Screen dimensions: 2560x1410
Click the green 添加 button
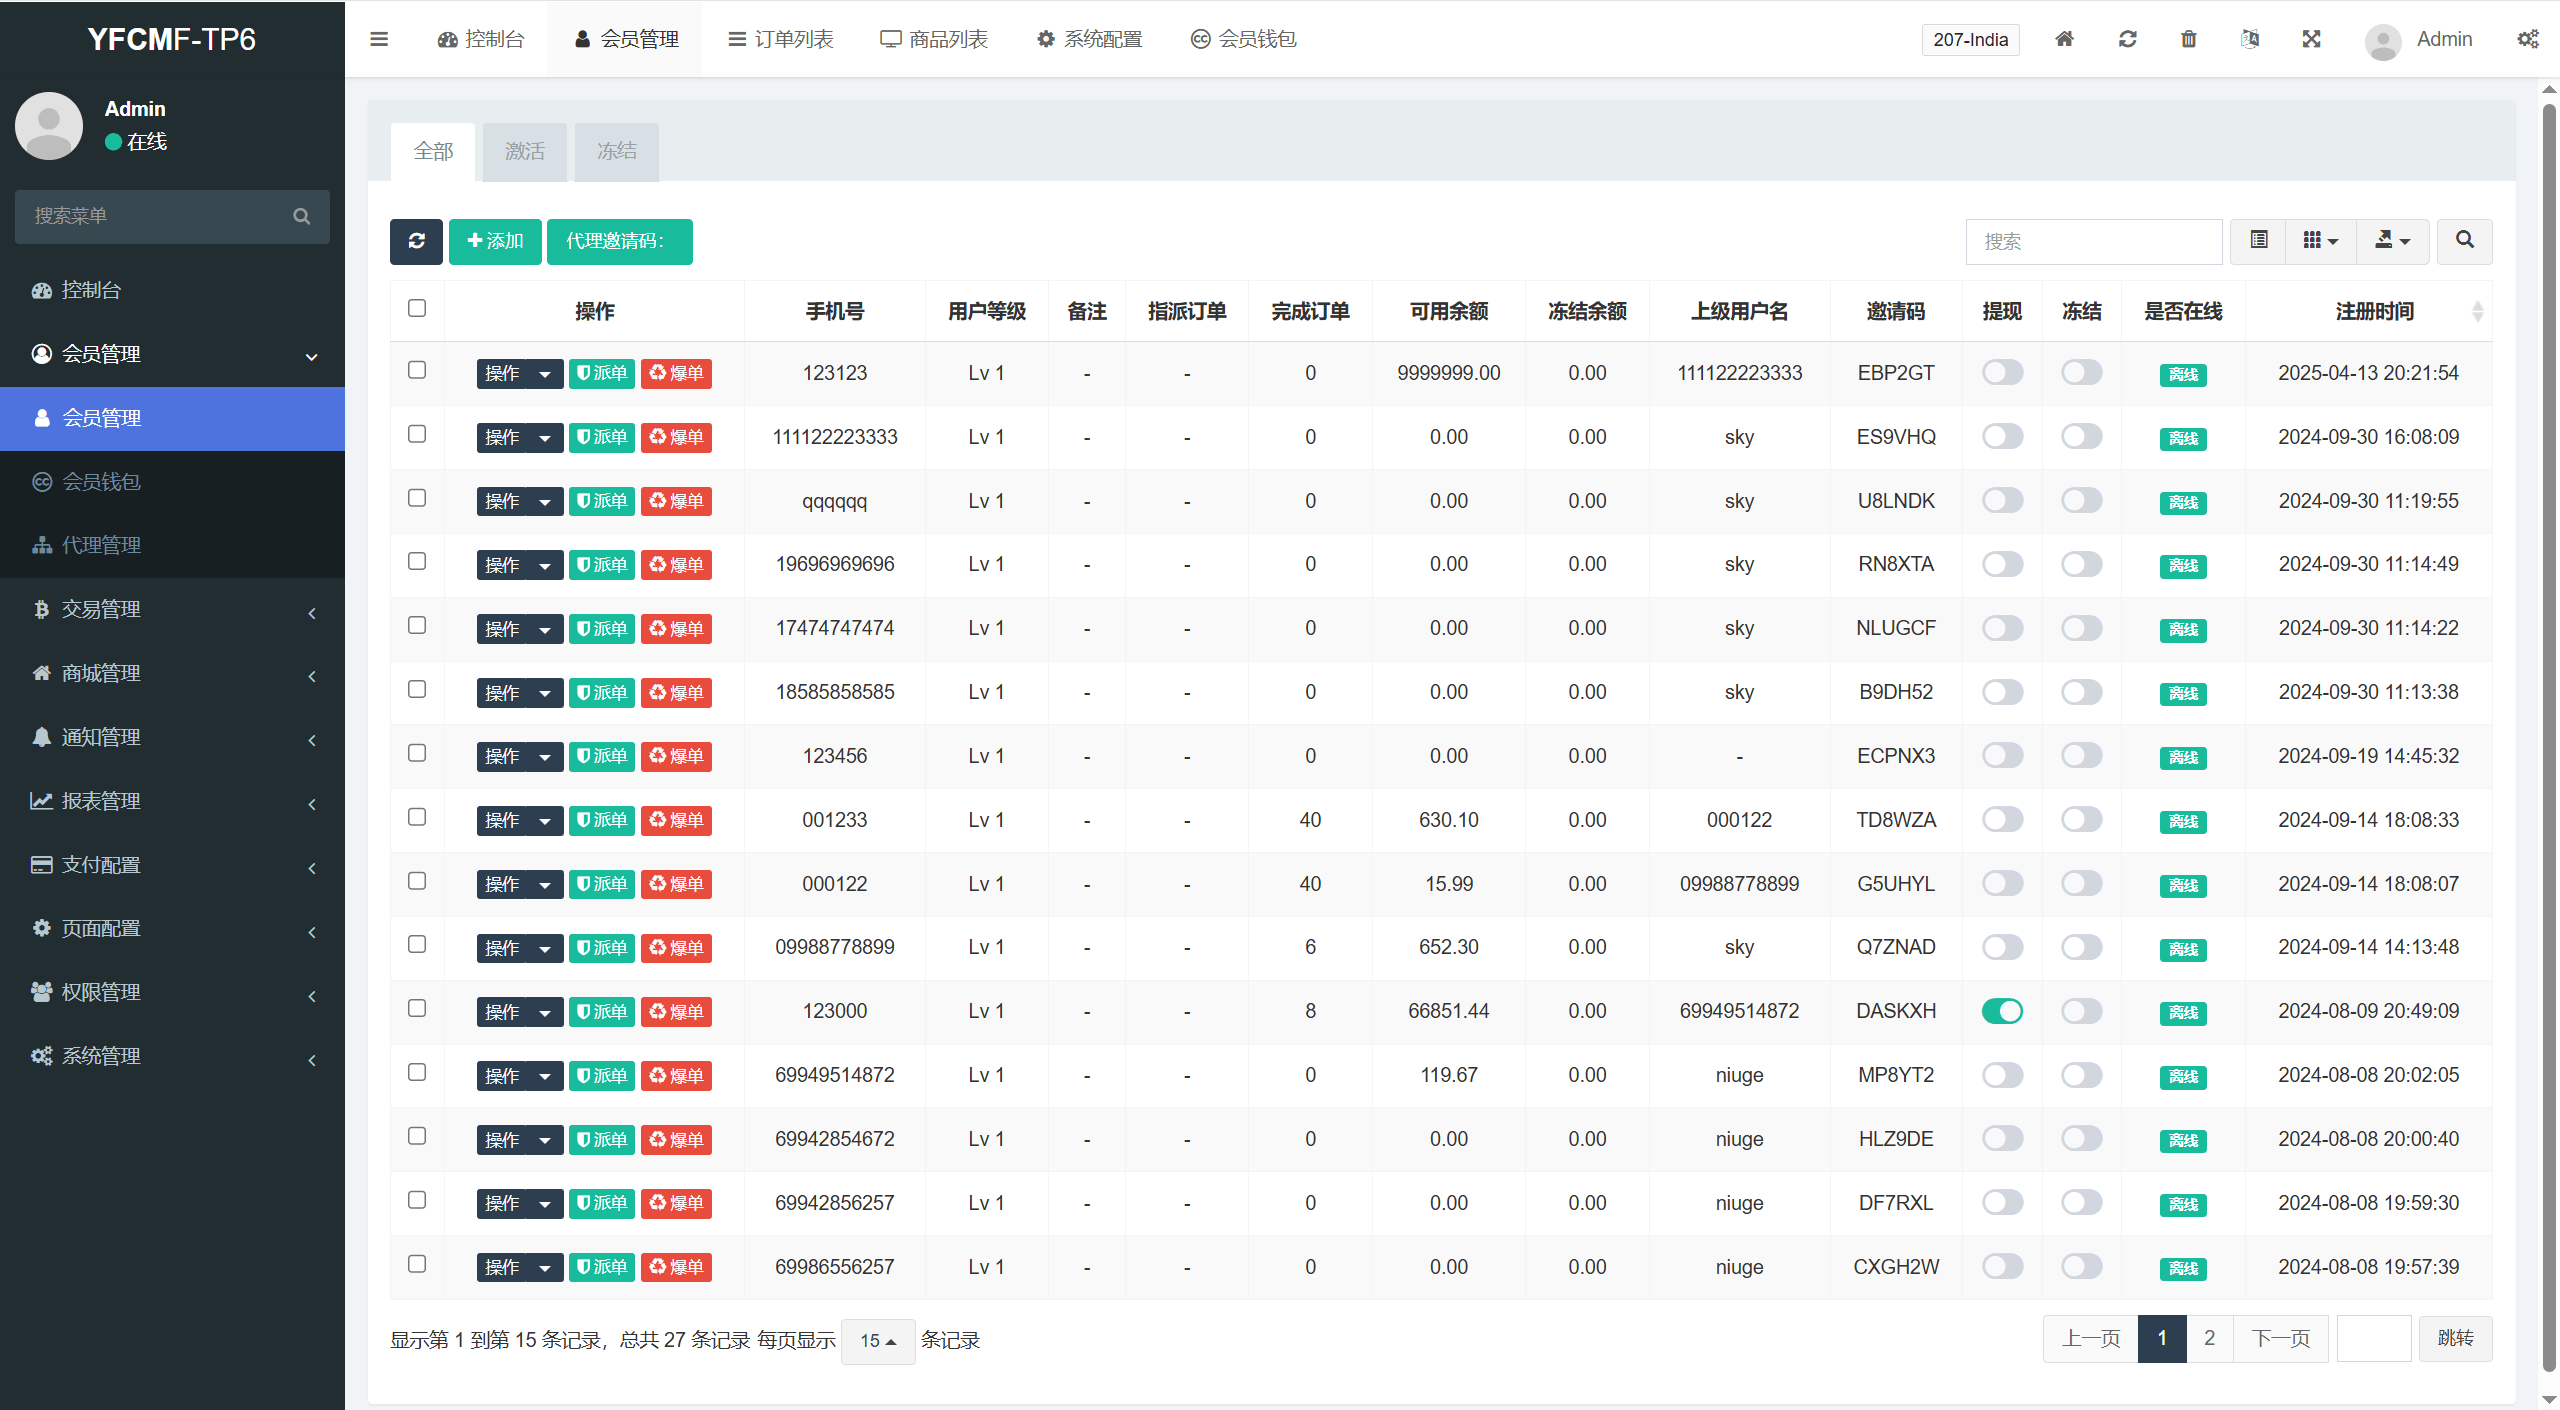495,241
